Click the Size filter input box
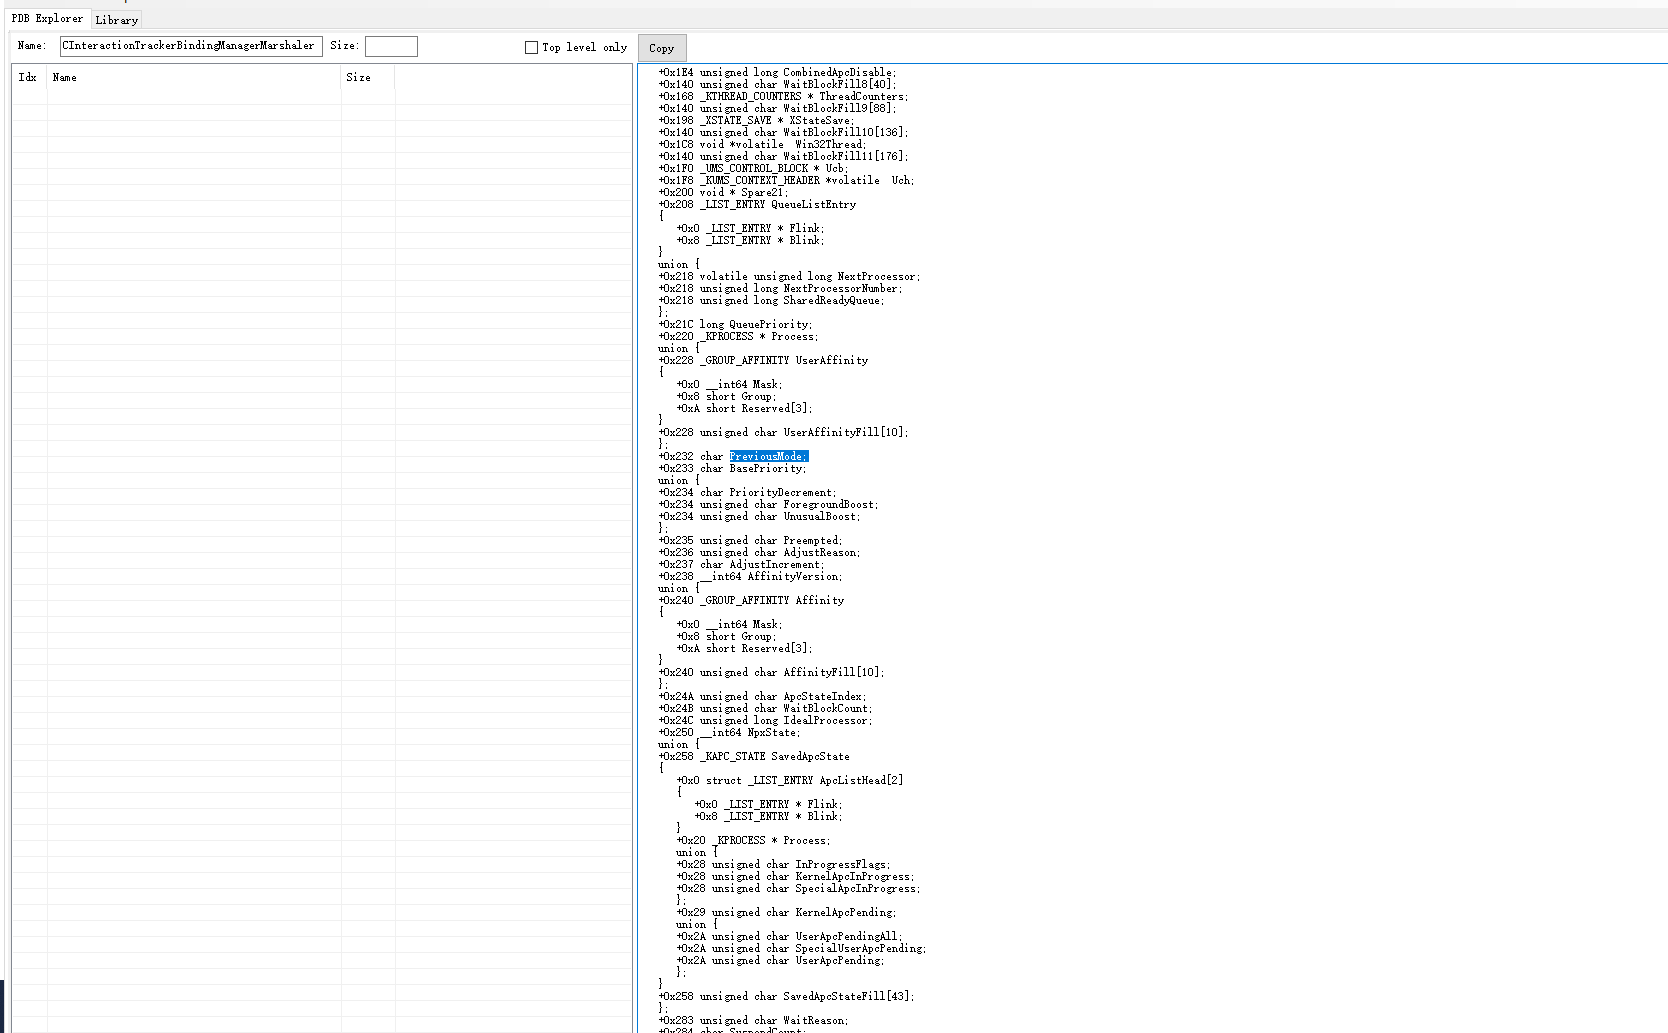The height and width of the screenshot is (1033, 1668). tap(391, 47)
